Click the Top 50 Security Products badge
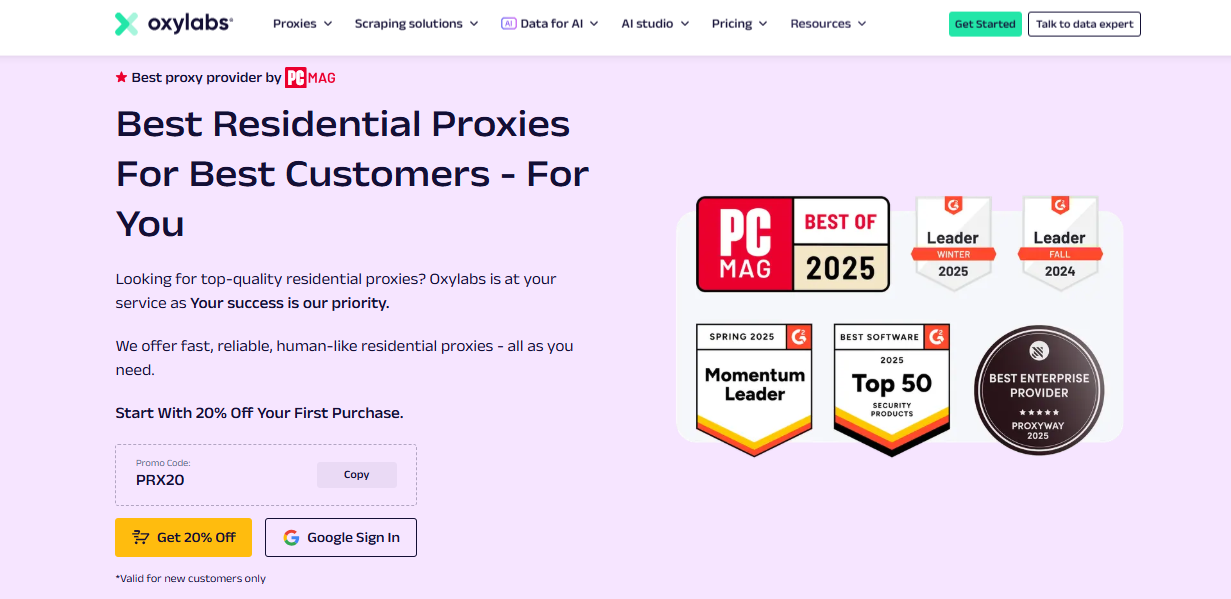 pos(892,390)
